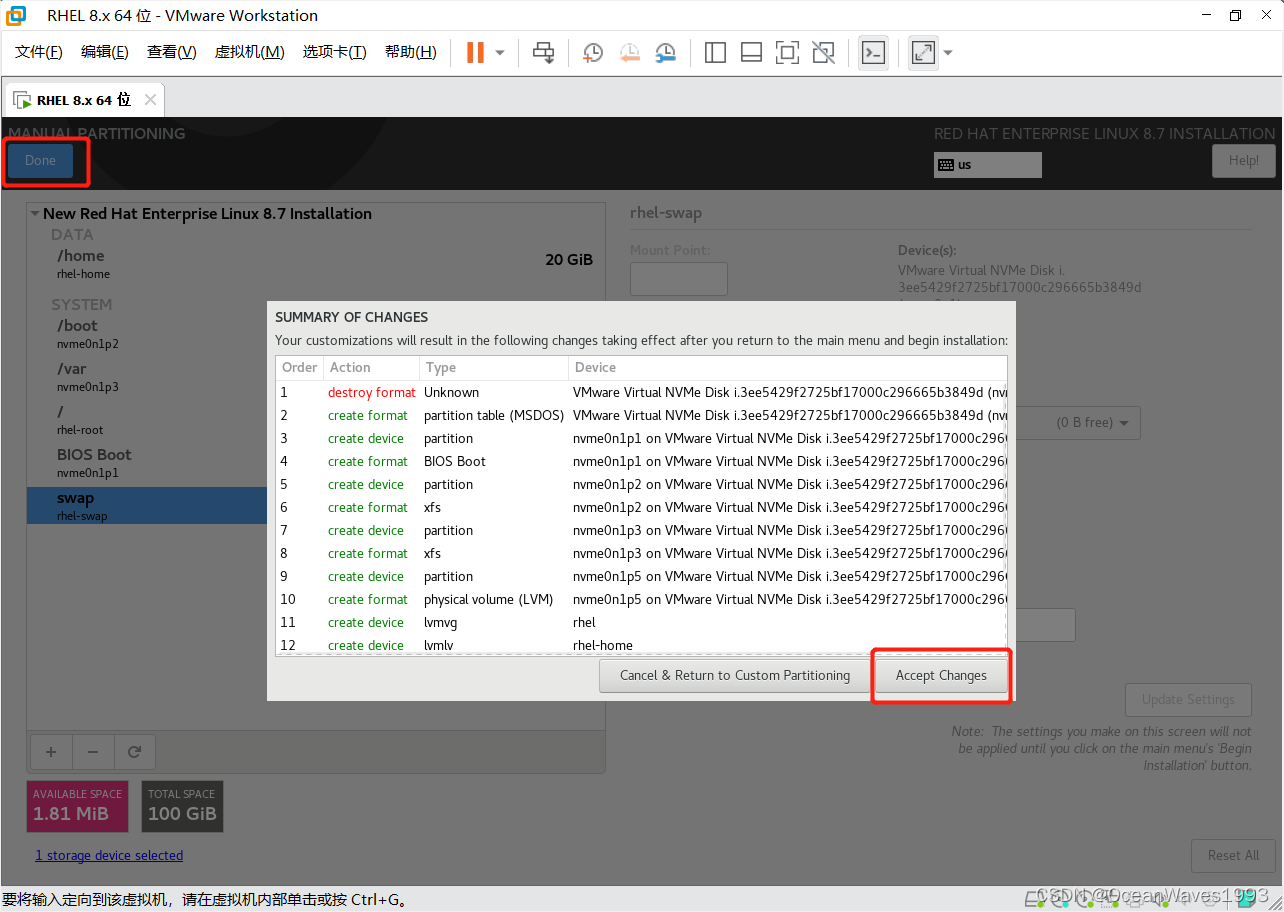Image resolution: width=1284 pixels, height=912 pixels.
Task: Revert to snapshot using the clock-arrow icon
Action: tap(629, 52)
